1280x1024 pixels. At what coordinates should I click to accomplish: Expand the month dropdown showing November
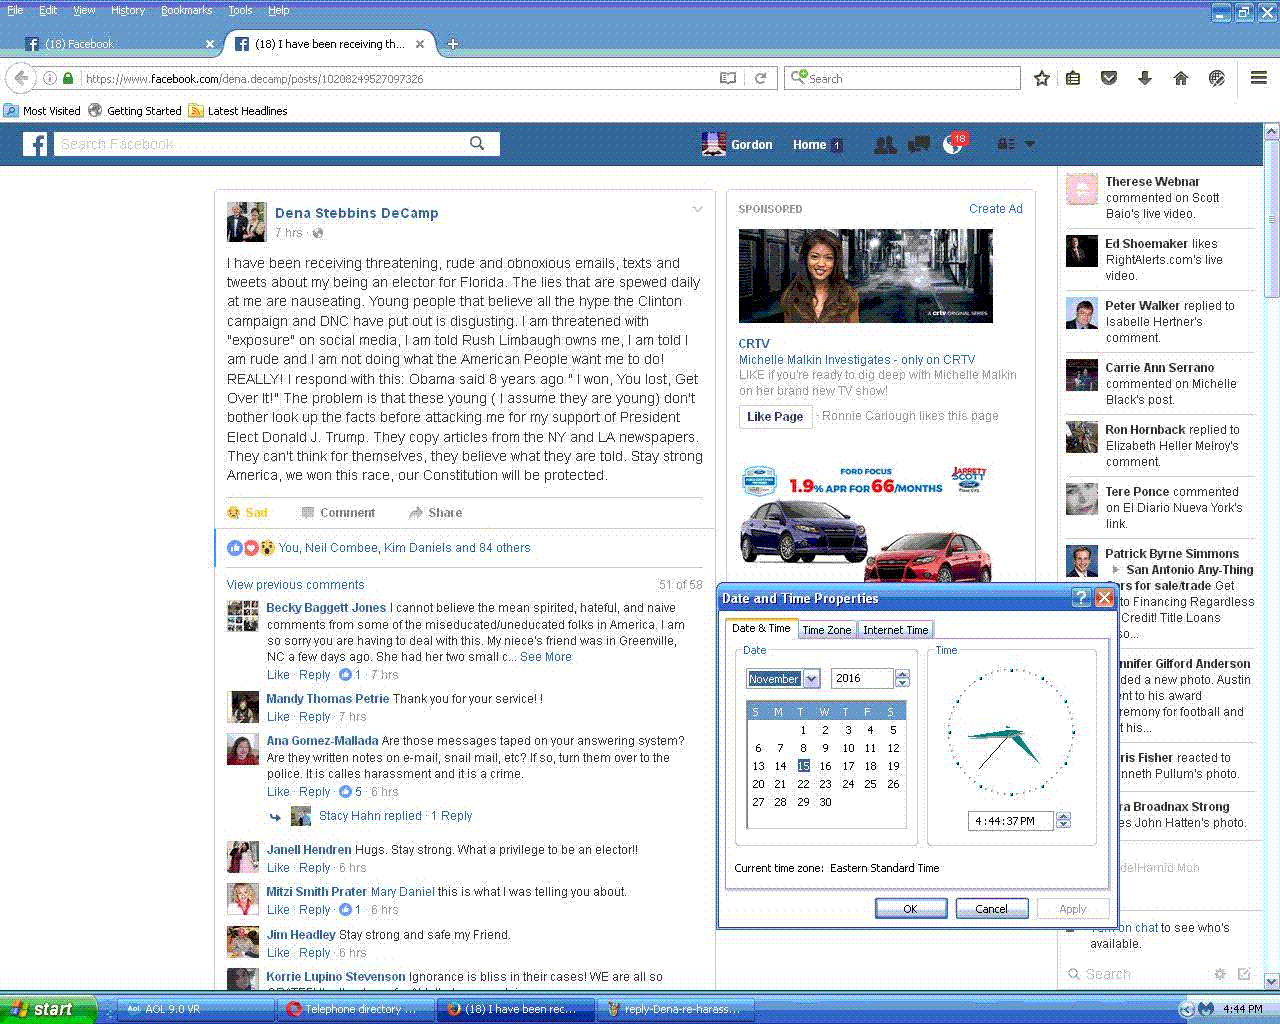click(812, 679)
